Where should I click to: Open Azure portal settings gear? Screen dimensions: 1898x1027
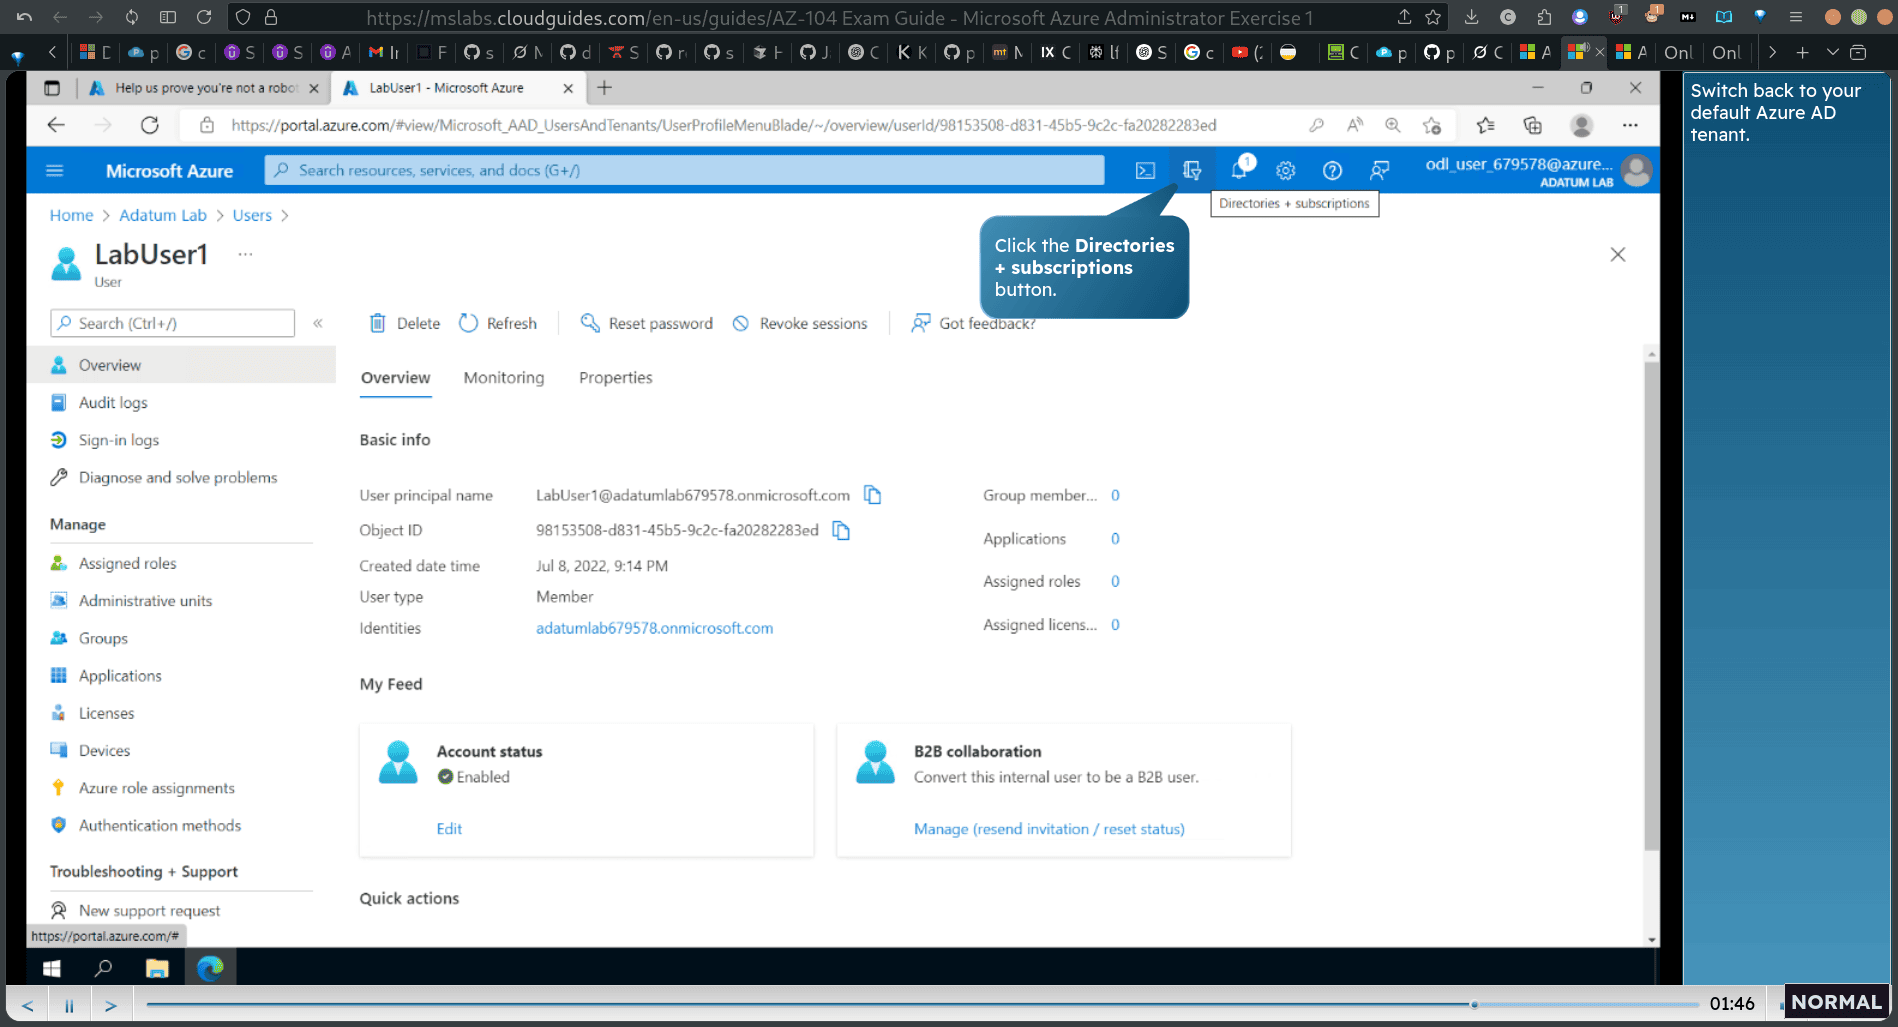tap(1286, 171)
